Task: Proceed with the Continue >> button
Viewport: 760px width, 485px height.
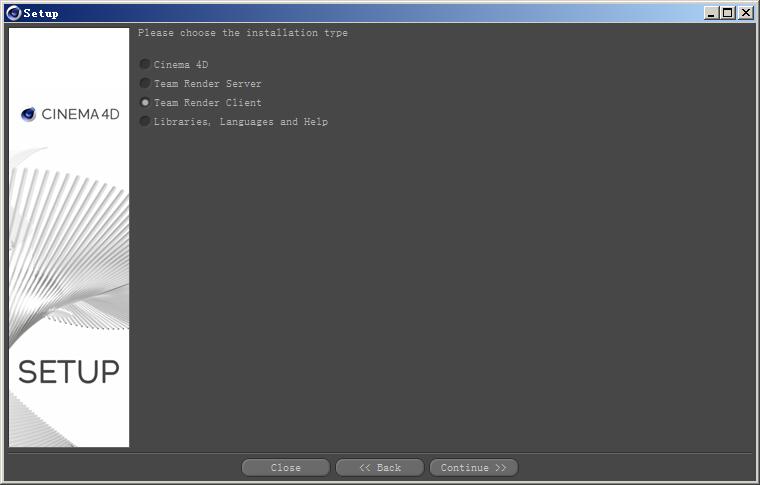Action: [x=474, y=468]
